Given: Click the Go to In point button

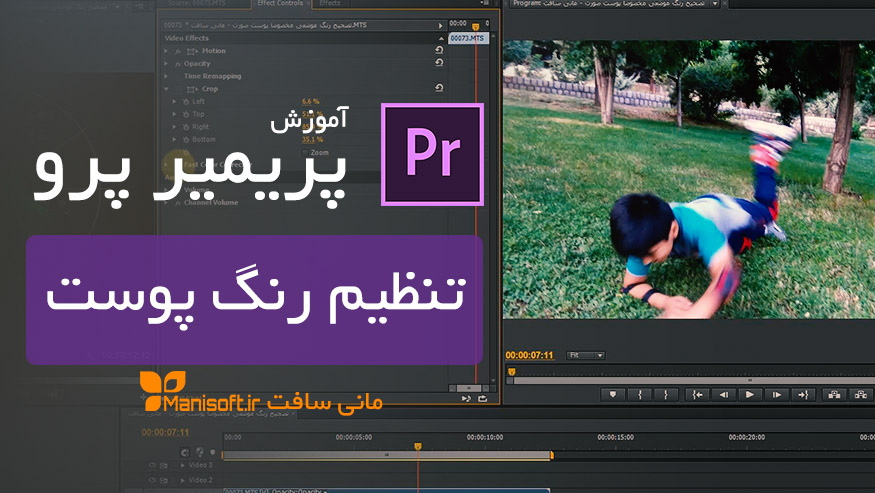Looking at the screenshot, I should 698,395.
